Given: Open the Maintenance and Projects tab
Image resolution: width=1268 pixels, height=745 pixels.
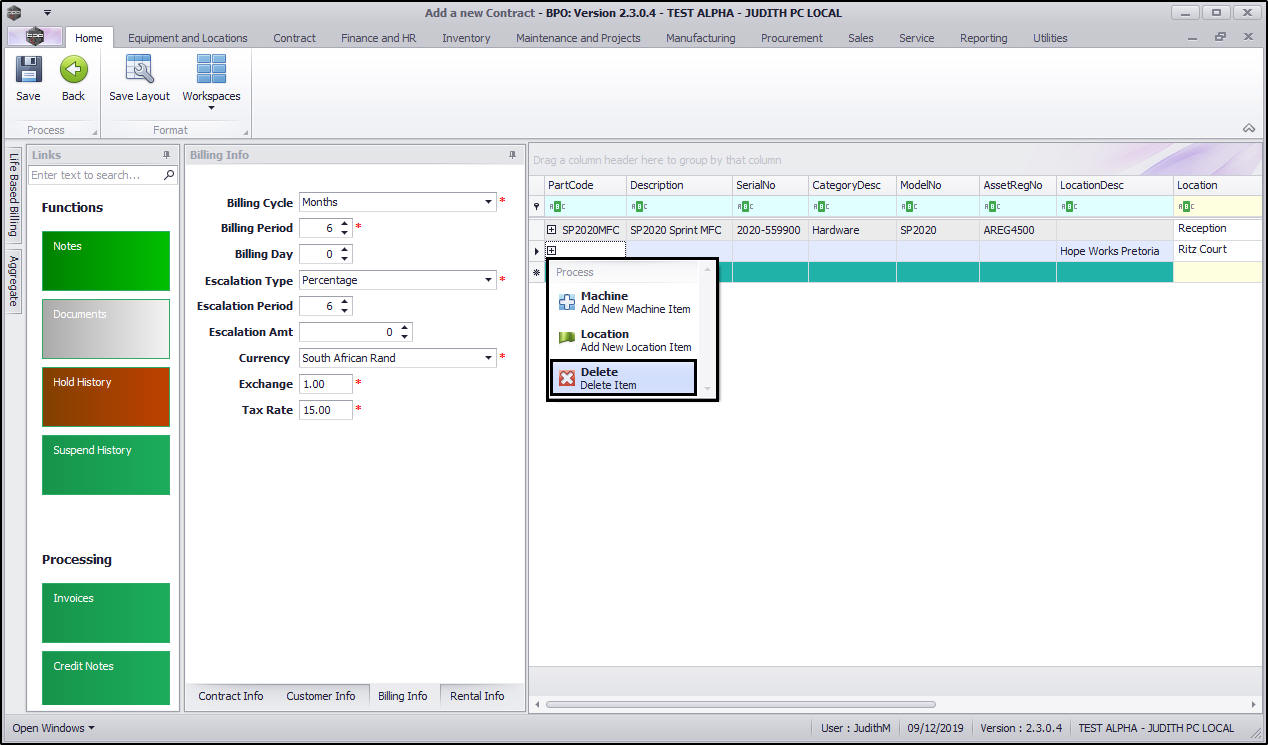Looking at the screenshot, I should click(x=578, y=38).
